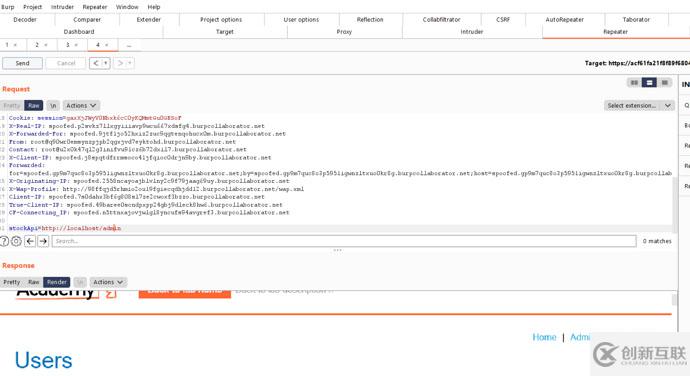690x376 pixels.
Task: Switch to the Comparer tab
Action: 87,20
